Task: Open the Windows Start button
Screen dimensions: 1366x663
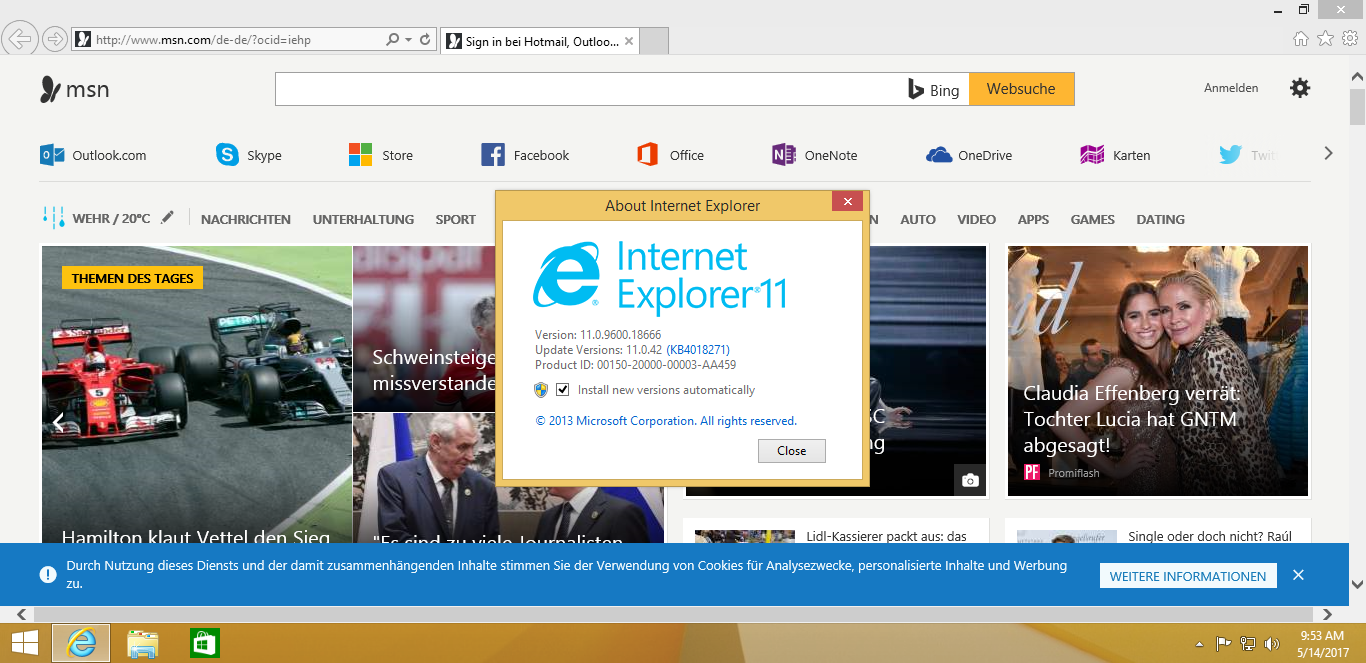Action: coord(24,643)
